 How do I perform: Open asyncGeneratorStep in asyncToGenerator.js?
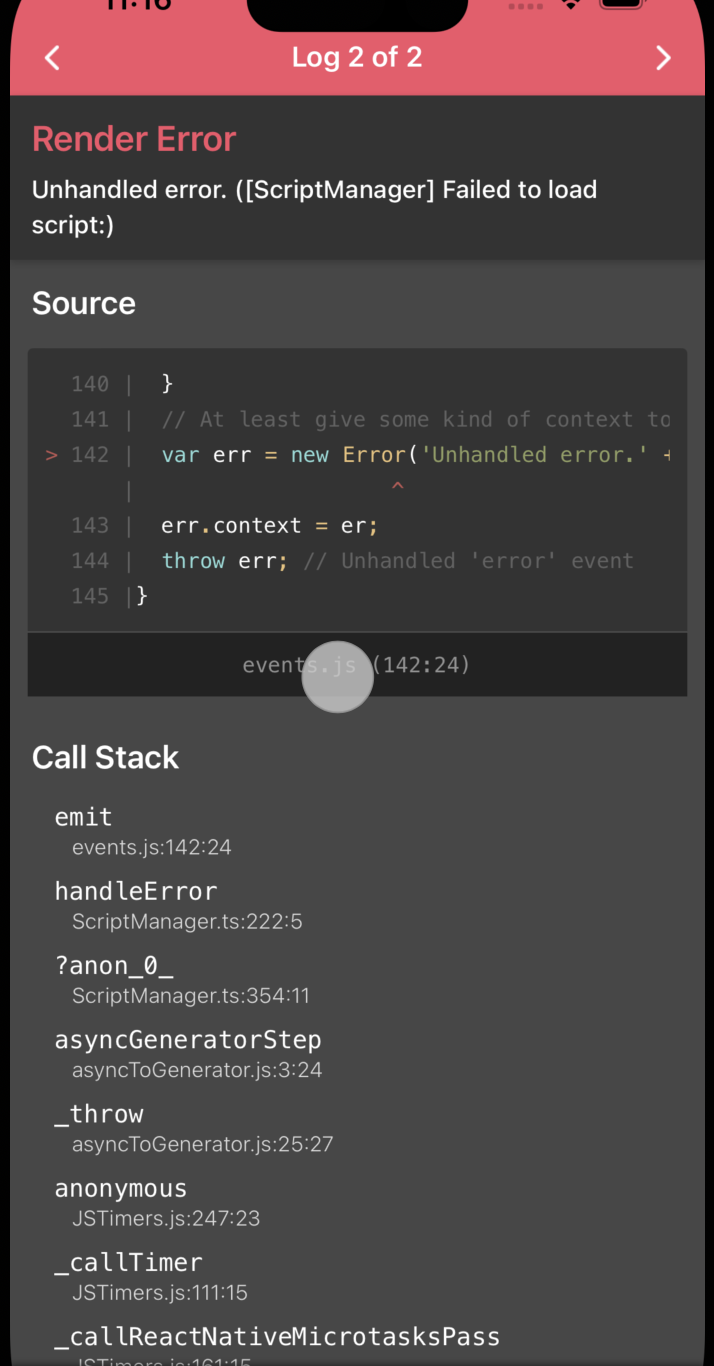point(200,1053)
